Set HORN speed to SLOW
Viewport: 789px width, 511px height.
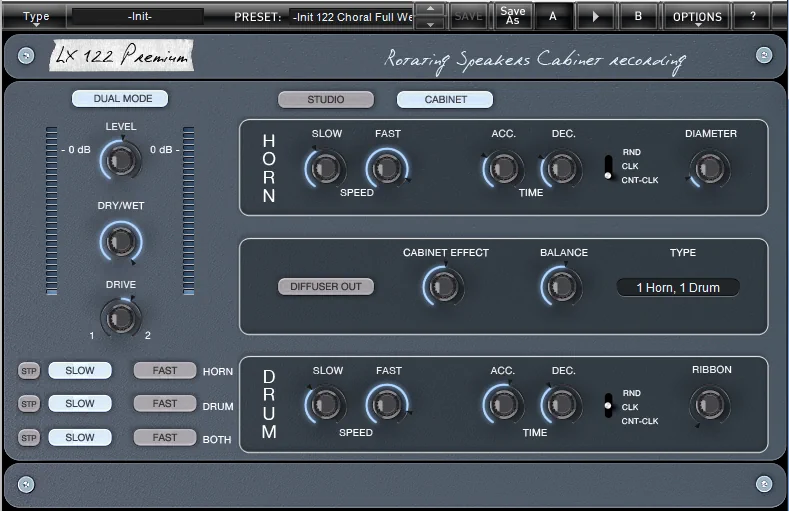pyautogui.click(x=80, y=371)
